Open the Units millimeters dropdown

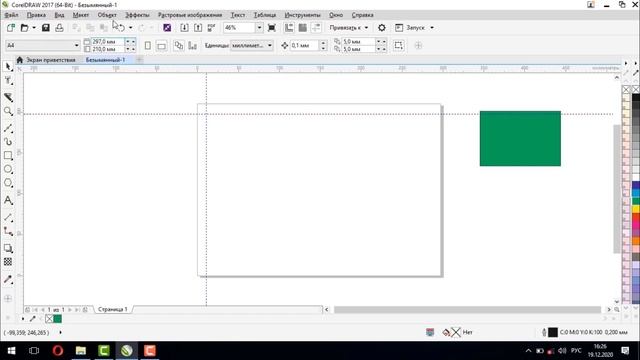click(270, 45)
